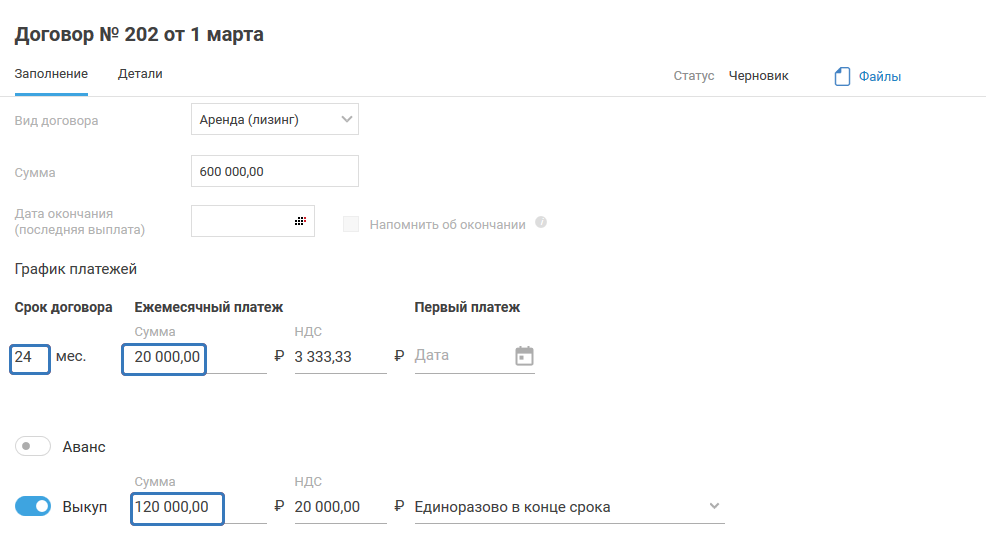Open the calendar for Первый платеж
Screen dimensions: 986x536
(x=524, y=356)
